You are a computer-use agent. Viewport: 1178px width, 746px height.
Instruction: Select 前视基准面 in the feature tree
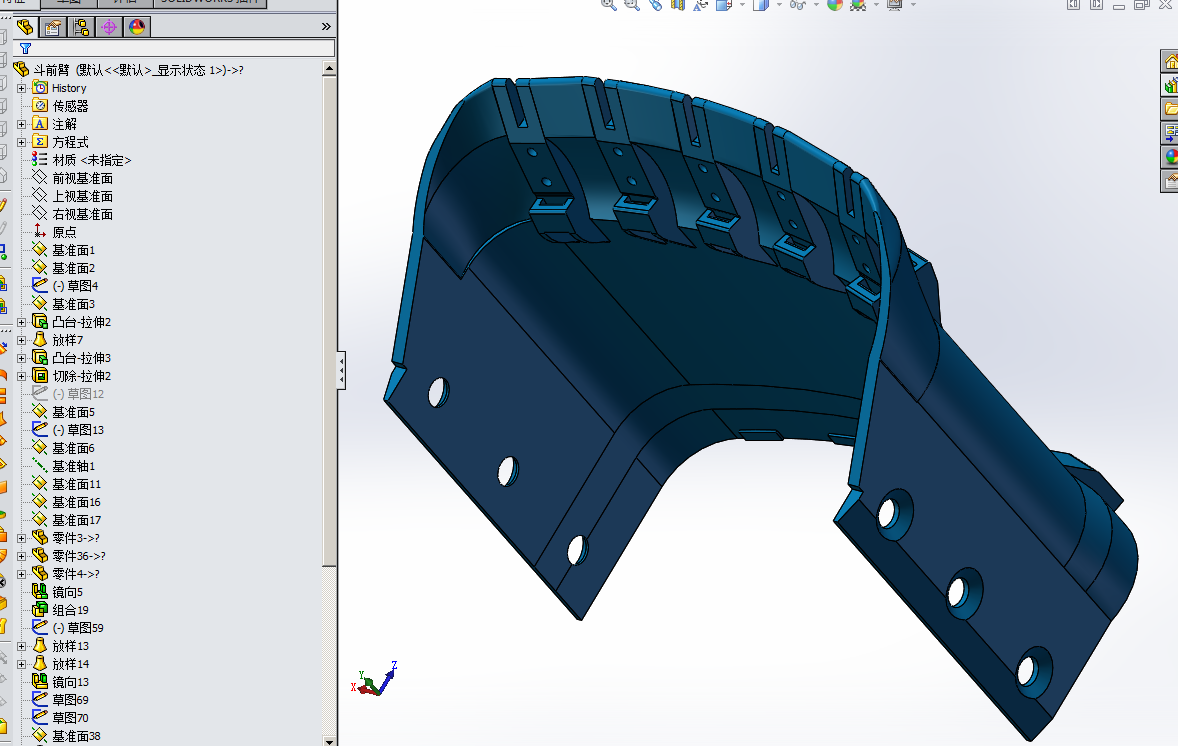point(82,178)
